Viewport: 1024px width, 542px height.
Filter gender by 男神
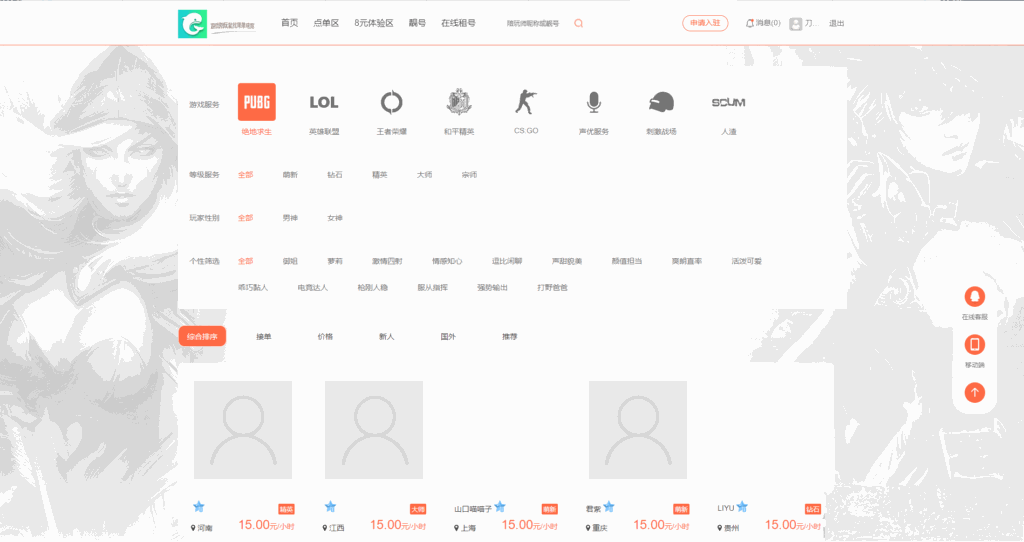coord(290,218)
